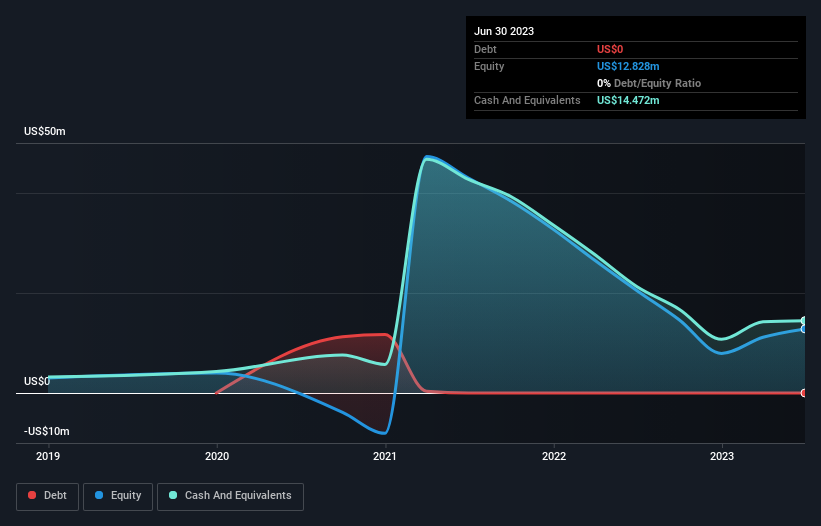Select the Equity endpoint marker on chart
This screenshot has height=526, width=821.
click(x=804, y=329)
